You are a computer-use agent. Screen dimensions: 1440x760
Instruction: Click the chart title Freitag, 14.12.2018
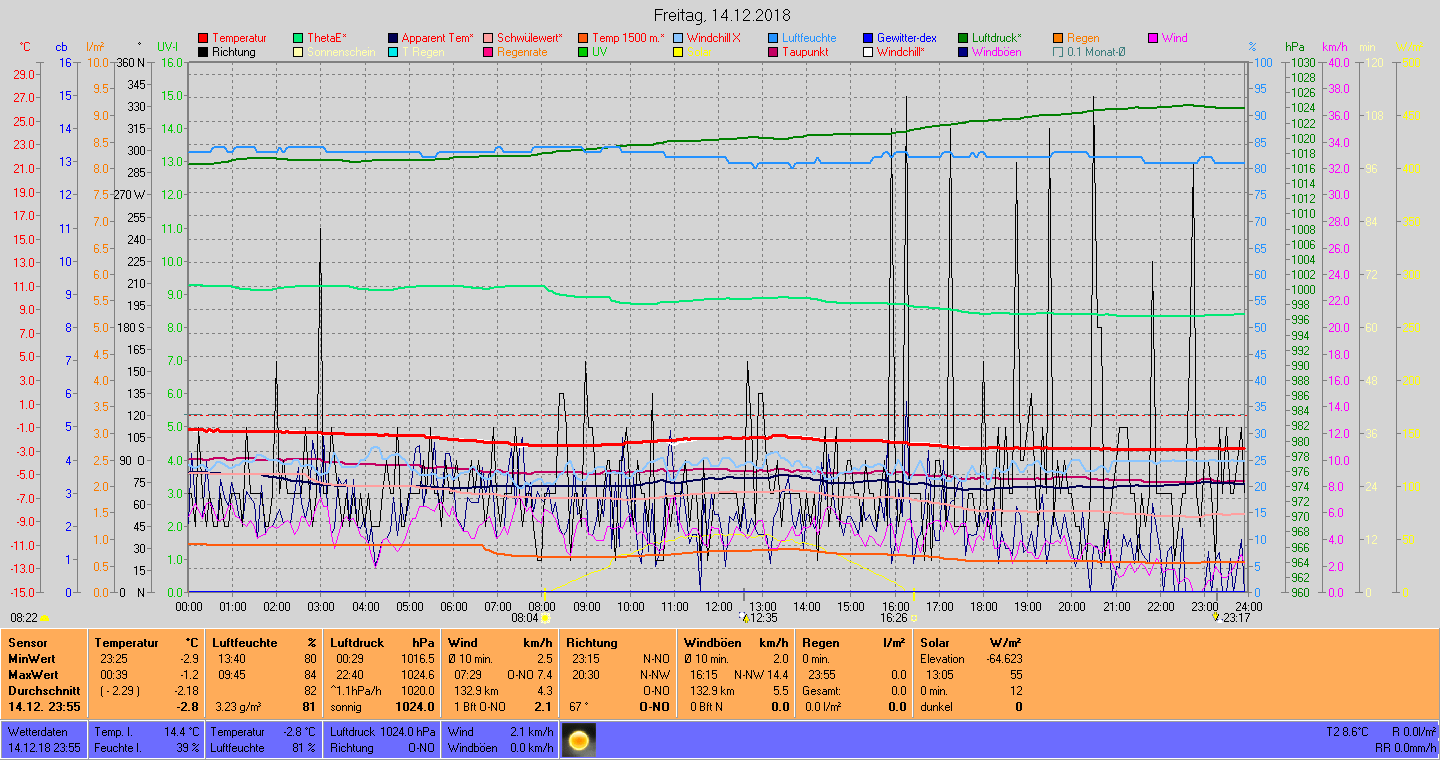click(x=721, y=15)
